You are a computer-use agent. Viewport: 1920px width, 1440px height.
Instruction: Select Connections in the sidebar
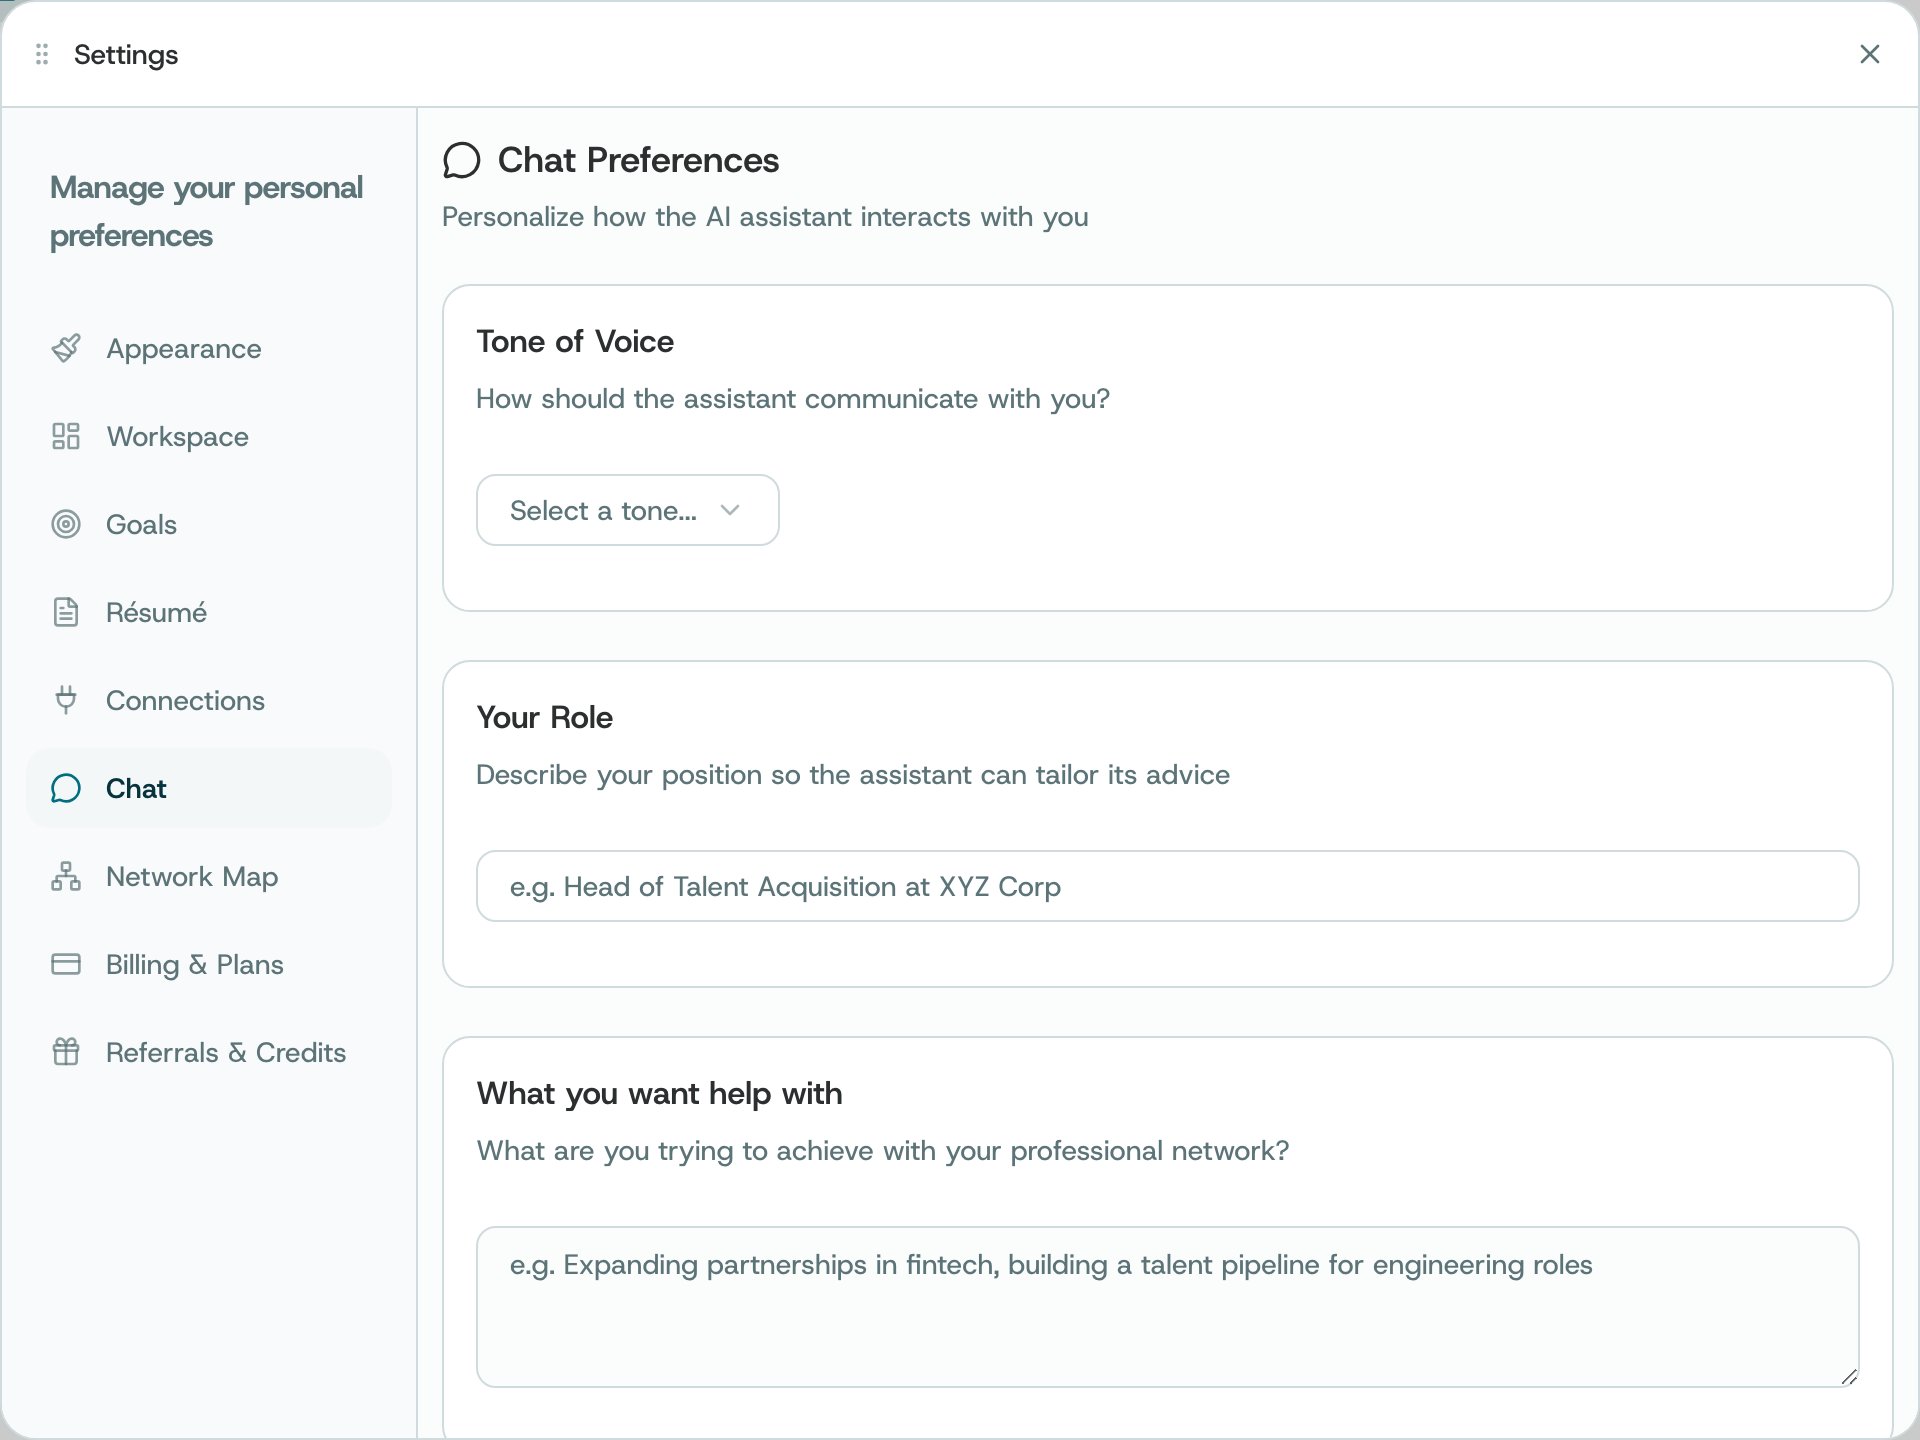click(x=208, y=700)
